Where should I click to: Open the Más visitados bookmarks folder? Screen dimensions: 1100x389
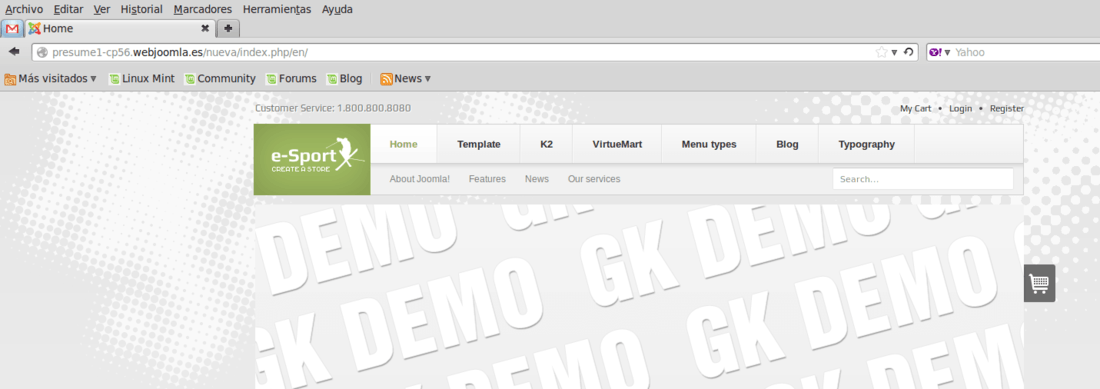coord(51,79)
